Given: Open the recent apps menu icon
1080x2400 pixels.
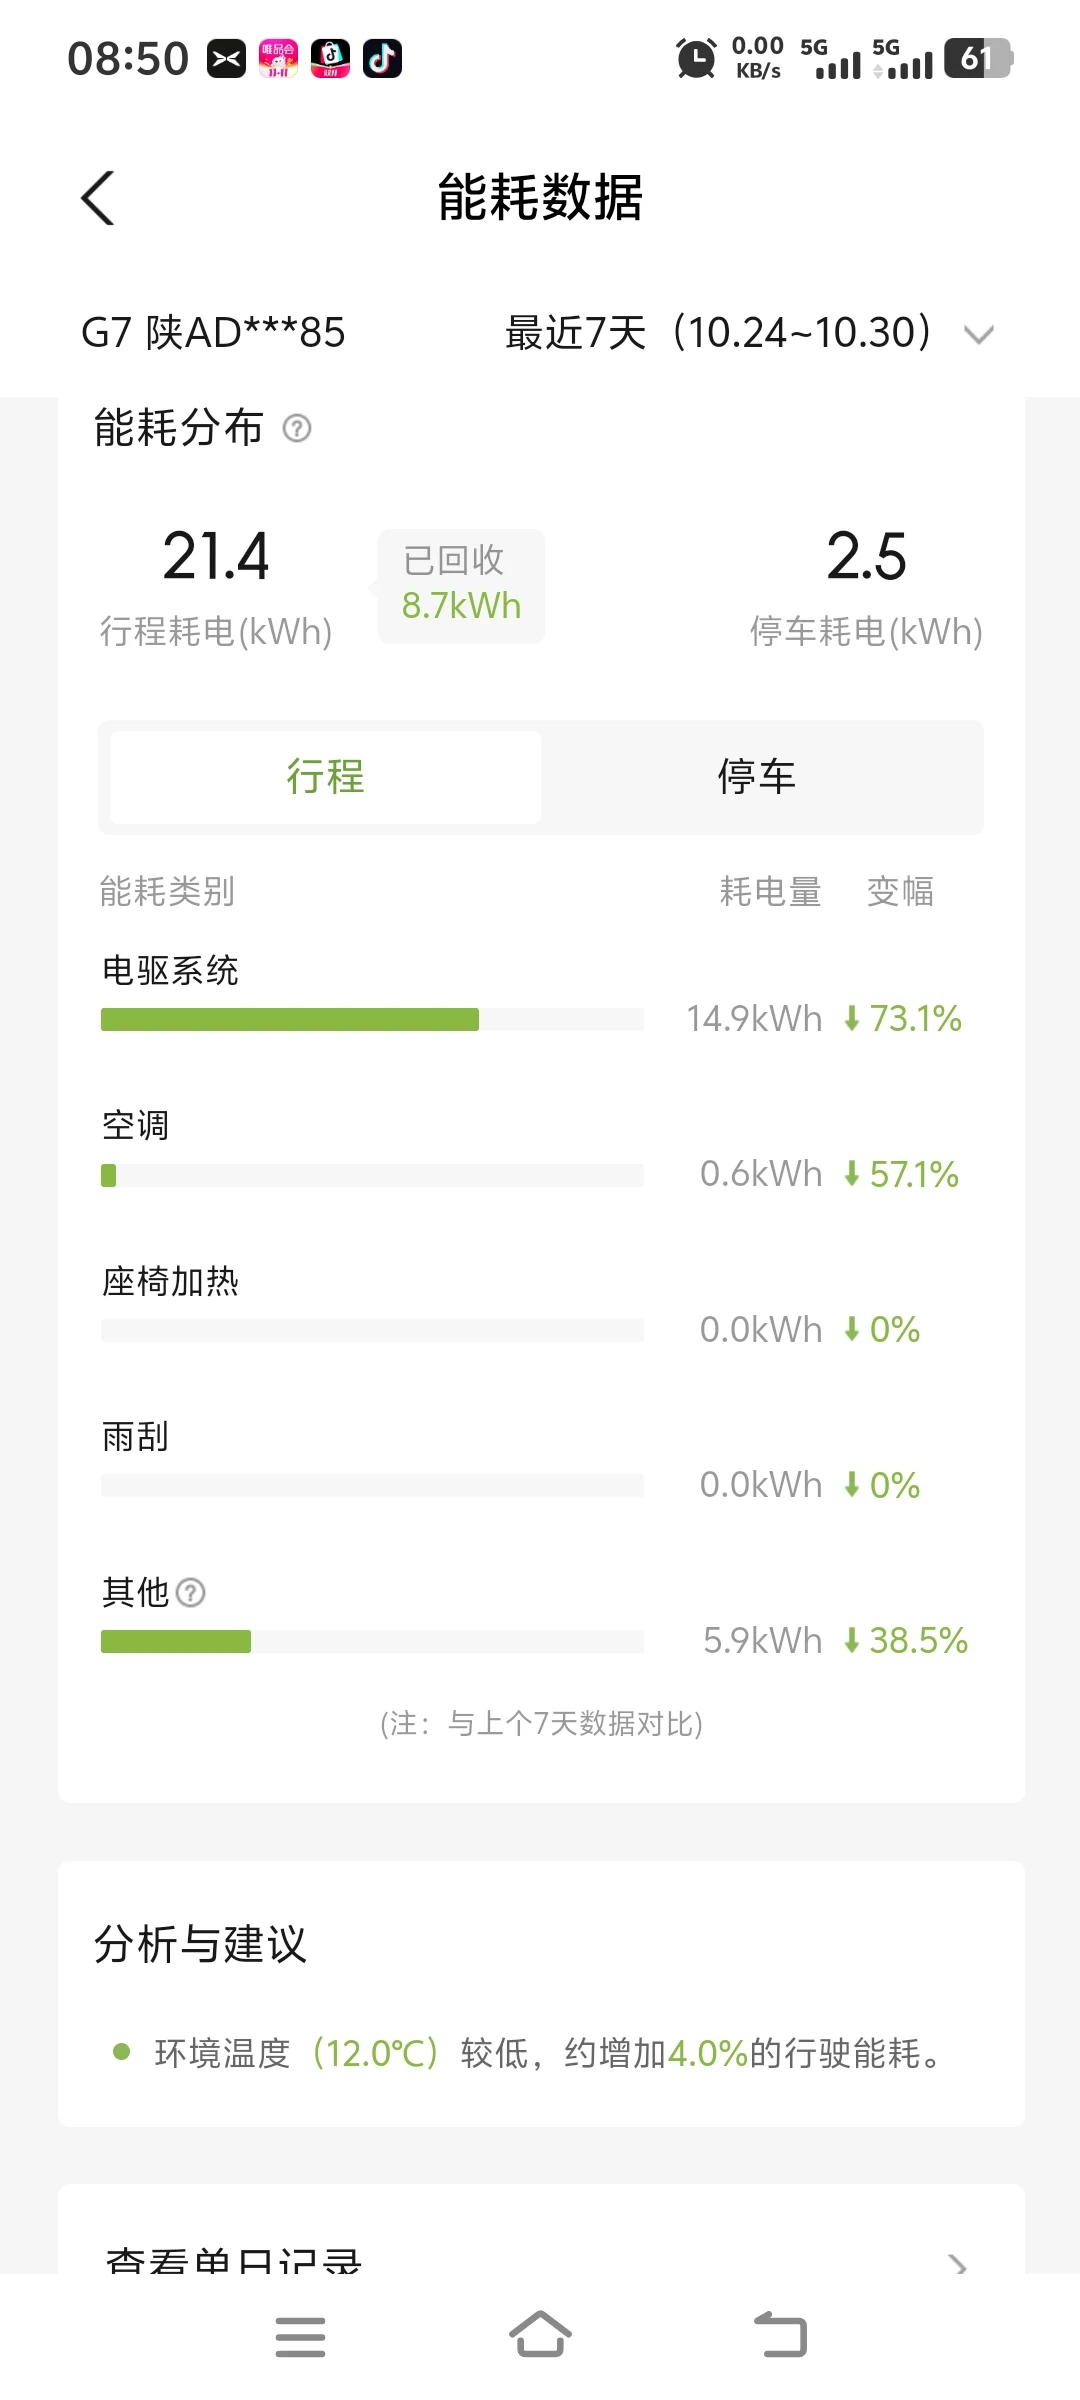Looking at the screenshot, I should 300,2336.
